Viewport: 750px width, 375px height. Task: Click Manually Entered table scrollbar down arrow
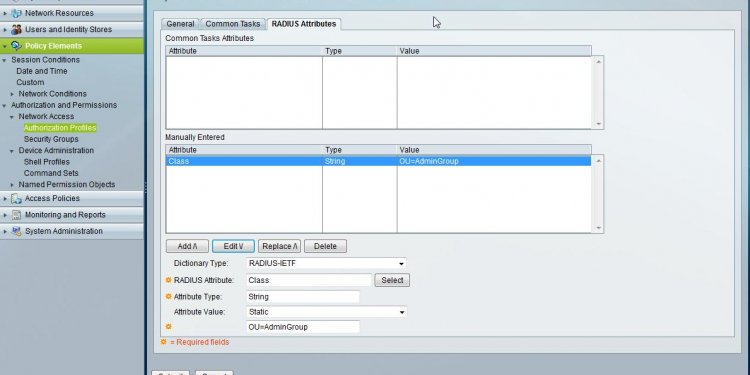pyautogui.click(x=598, y=228)
